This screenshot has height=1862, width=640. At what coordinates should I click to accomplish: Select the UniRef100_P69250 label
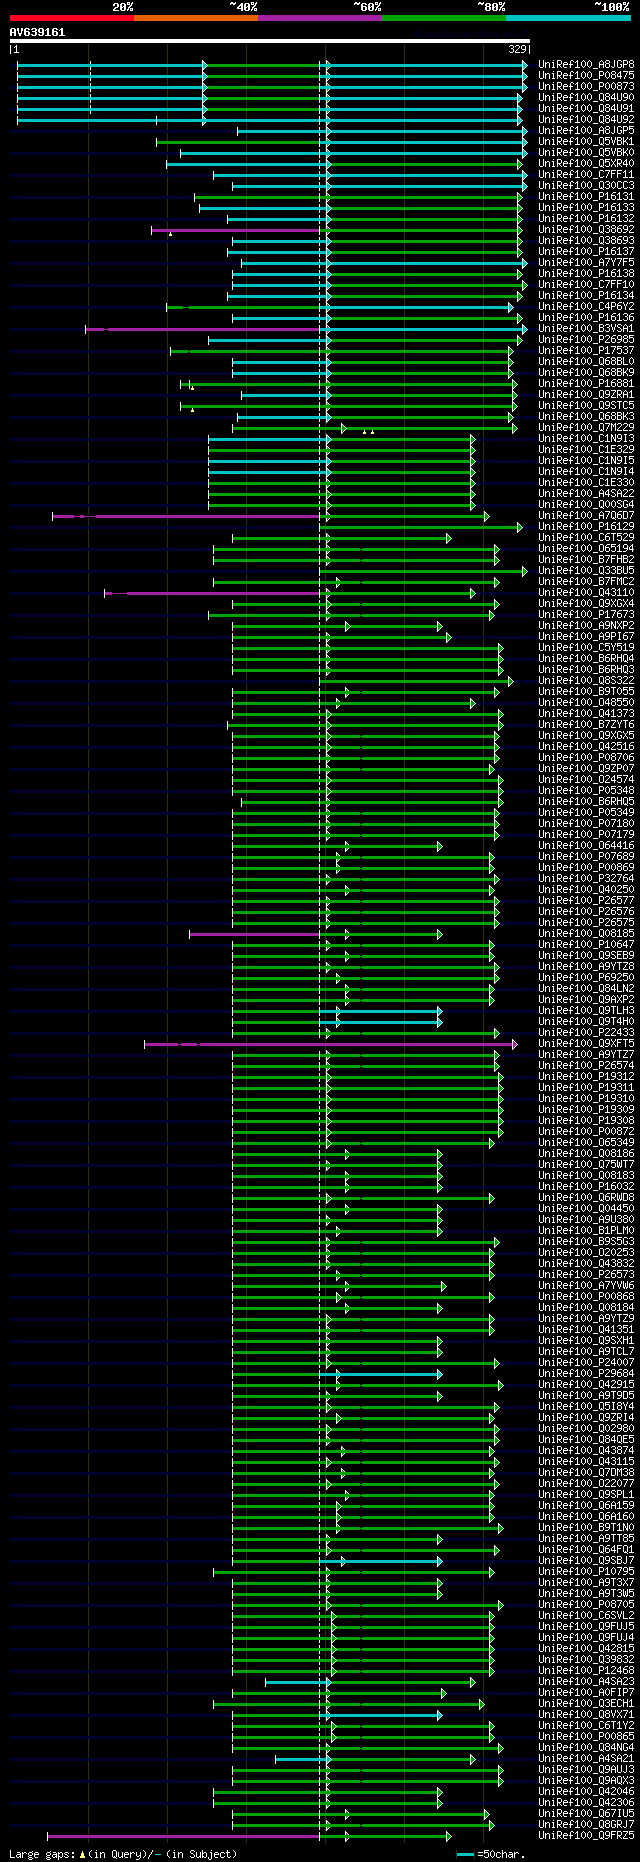pyautogui.click(x=586, y=977)
